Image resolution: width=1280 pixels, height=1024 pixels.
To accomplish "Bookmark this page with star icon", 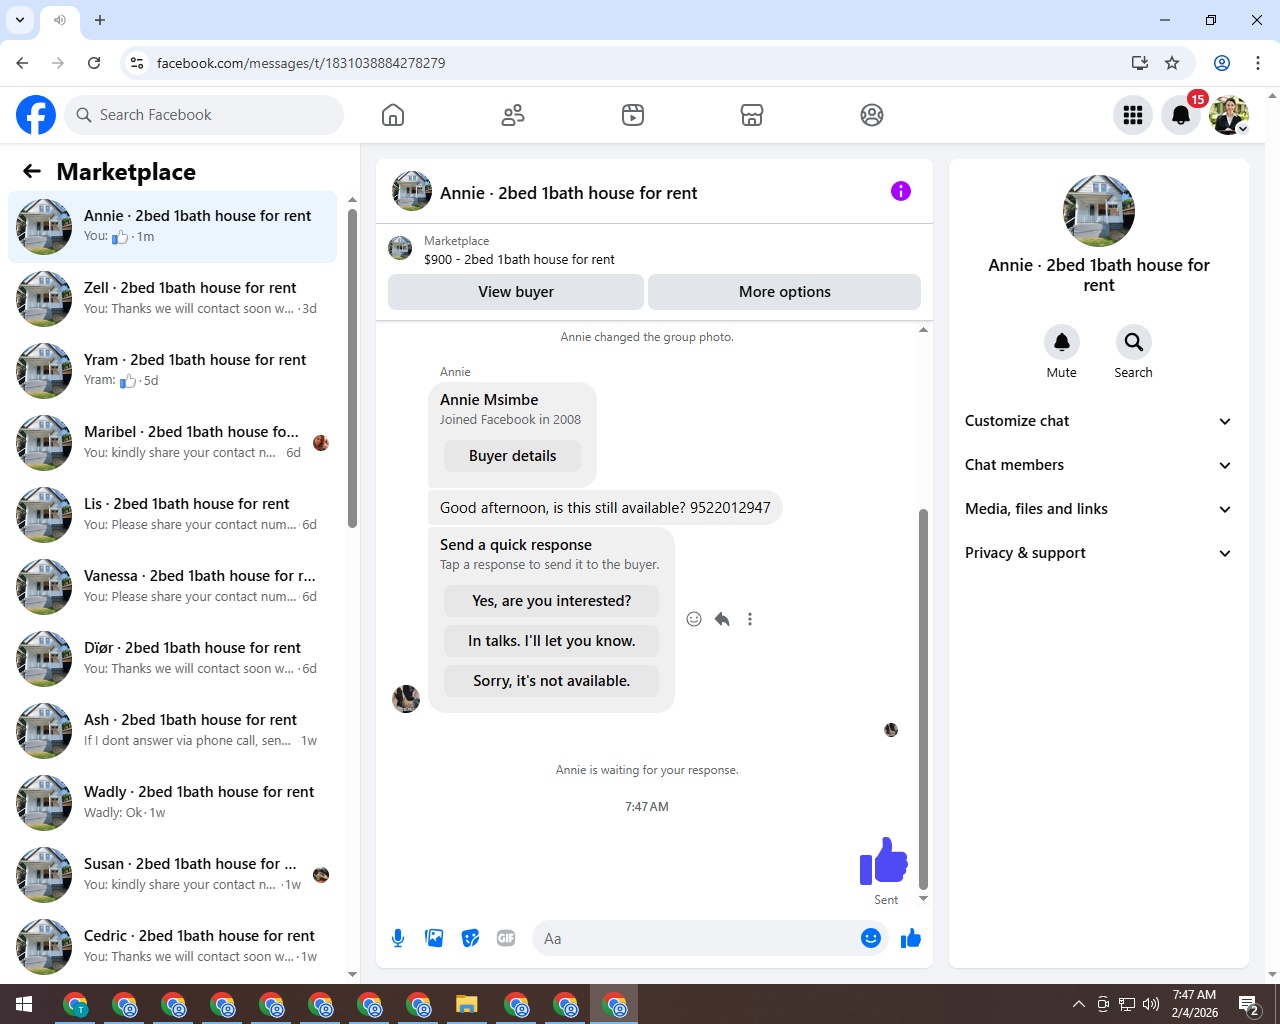I will pyautogui.click(x=1172, y=63).
